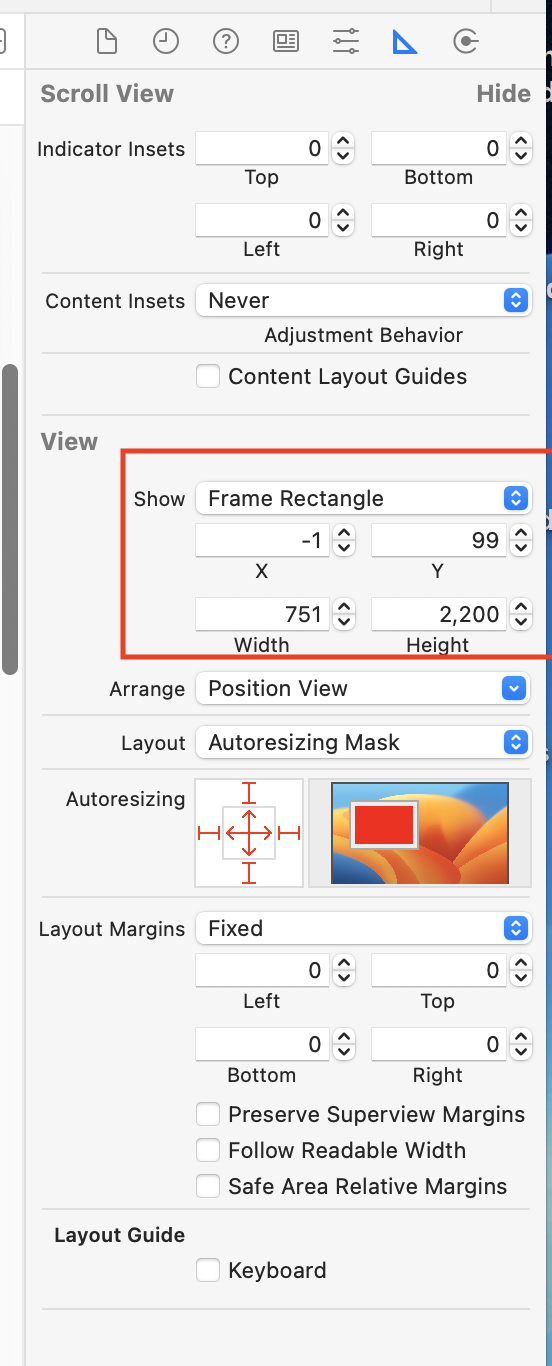Viewport: 552px width, 1366px height.
Task: Check Preserve Superview Margins
Action: (208, 1115)
